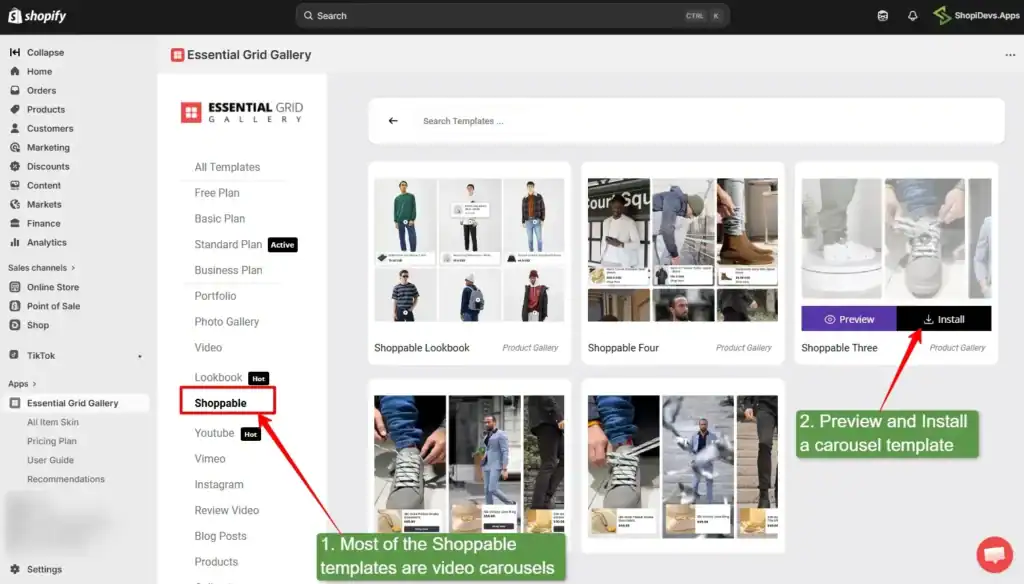This screenshot has height=584, width=1024.
Task: Click the Customers icon
Action: 13,128
